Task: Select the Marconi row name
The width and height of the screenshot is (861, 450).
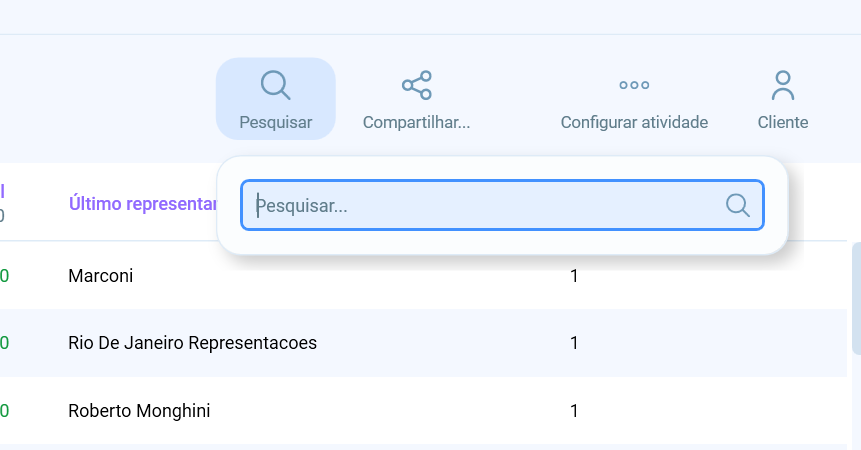Action: (x=100, y=276)
